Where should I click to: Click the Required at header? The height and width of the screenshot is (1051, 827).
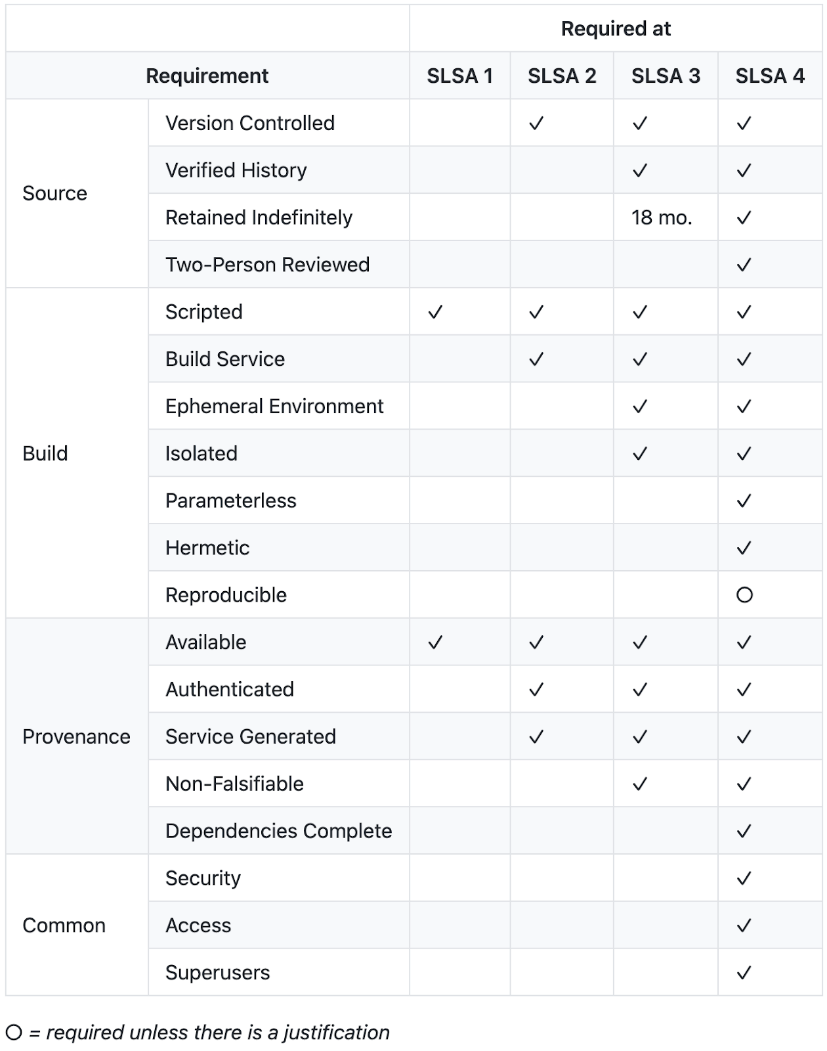[616, 29]
